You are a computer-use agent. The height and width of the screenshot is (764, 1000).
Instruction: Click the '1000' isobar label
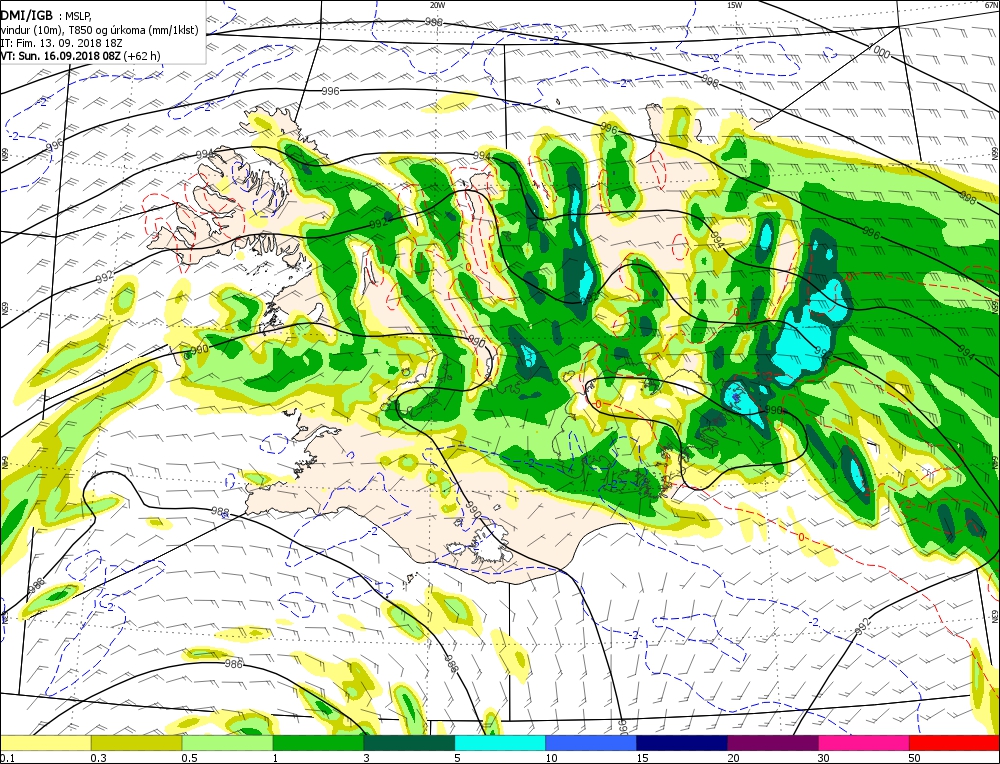[x=878, y=50]
